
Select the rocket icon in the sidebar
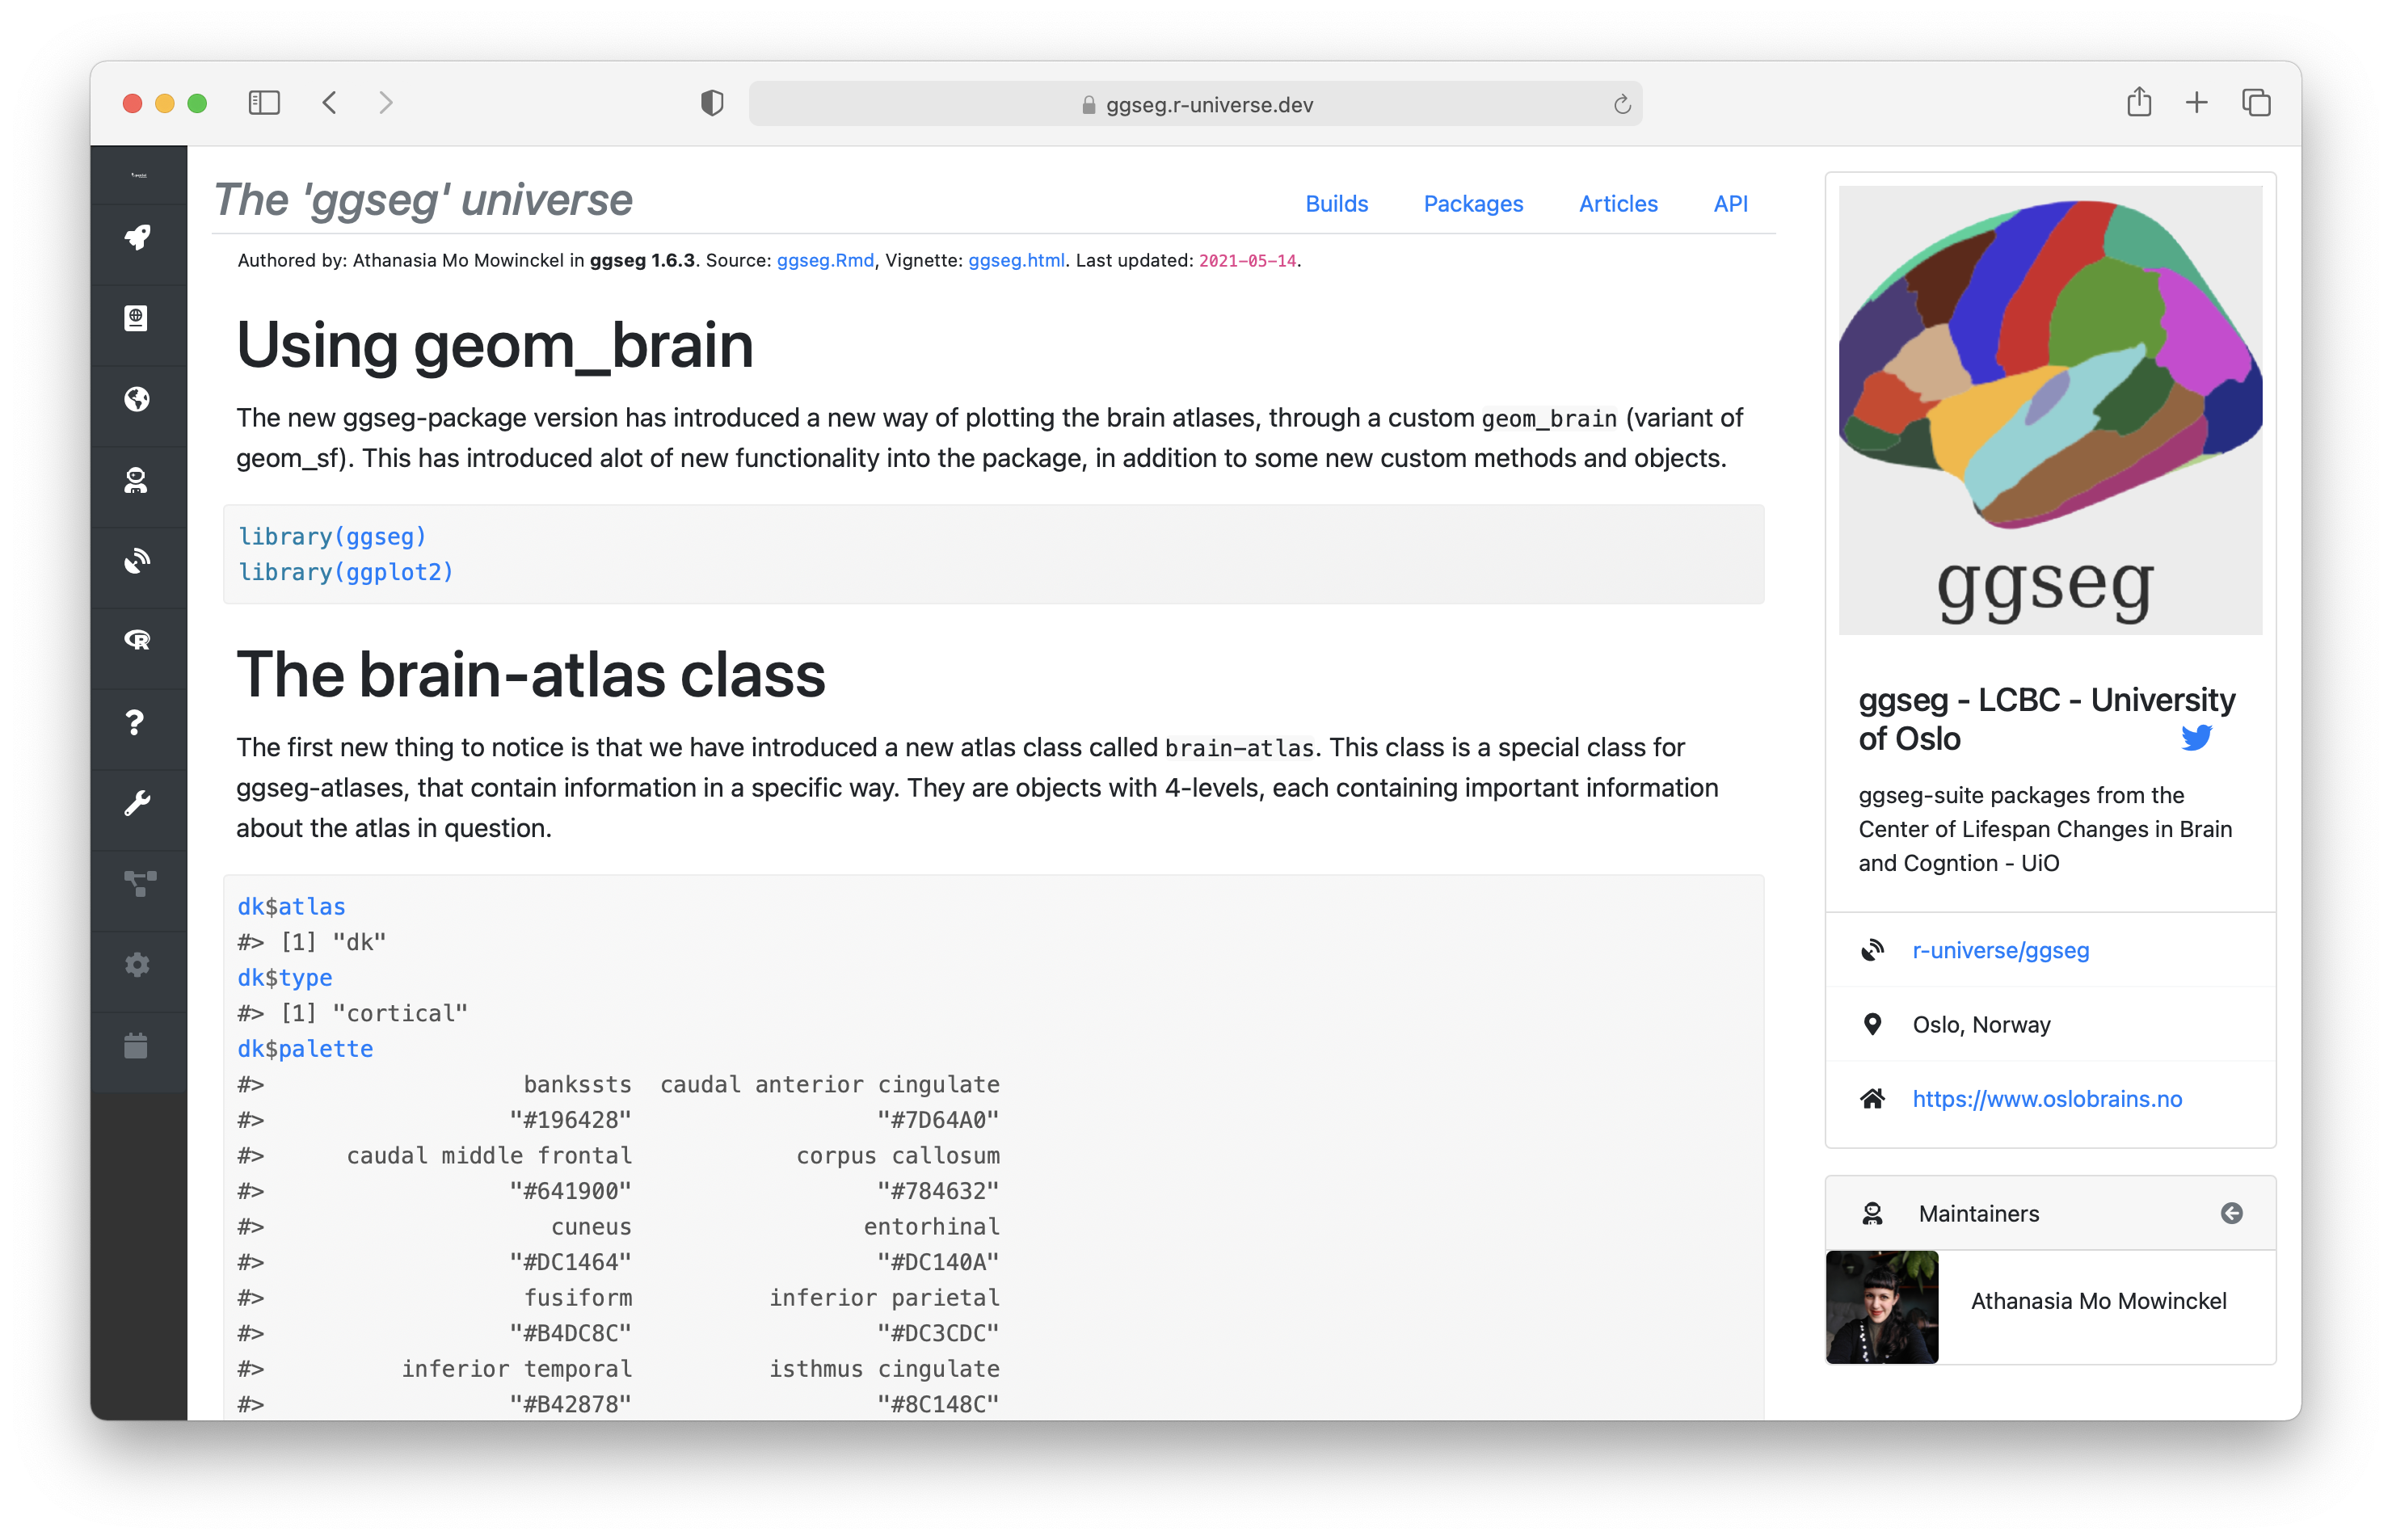point(137,238)
